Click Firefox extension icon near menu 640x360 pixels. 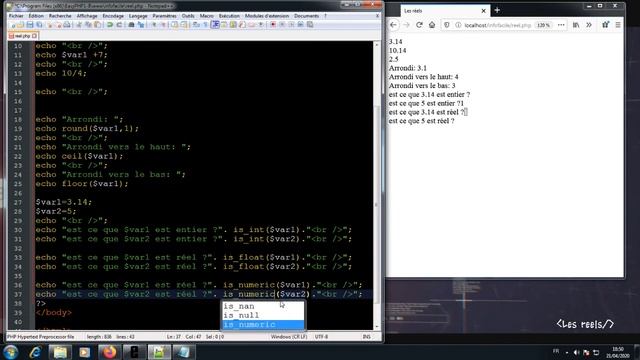[605, 25]
